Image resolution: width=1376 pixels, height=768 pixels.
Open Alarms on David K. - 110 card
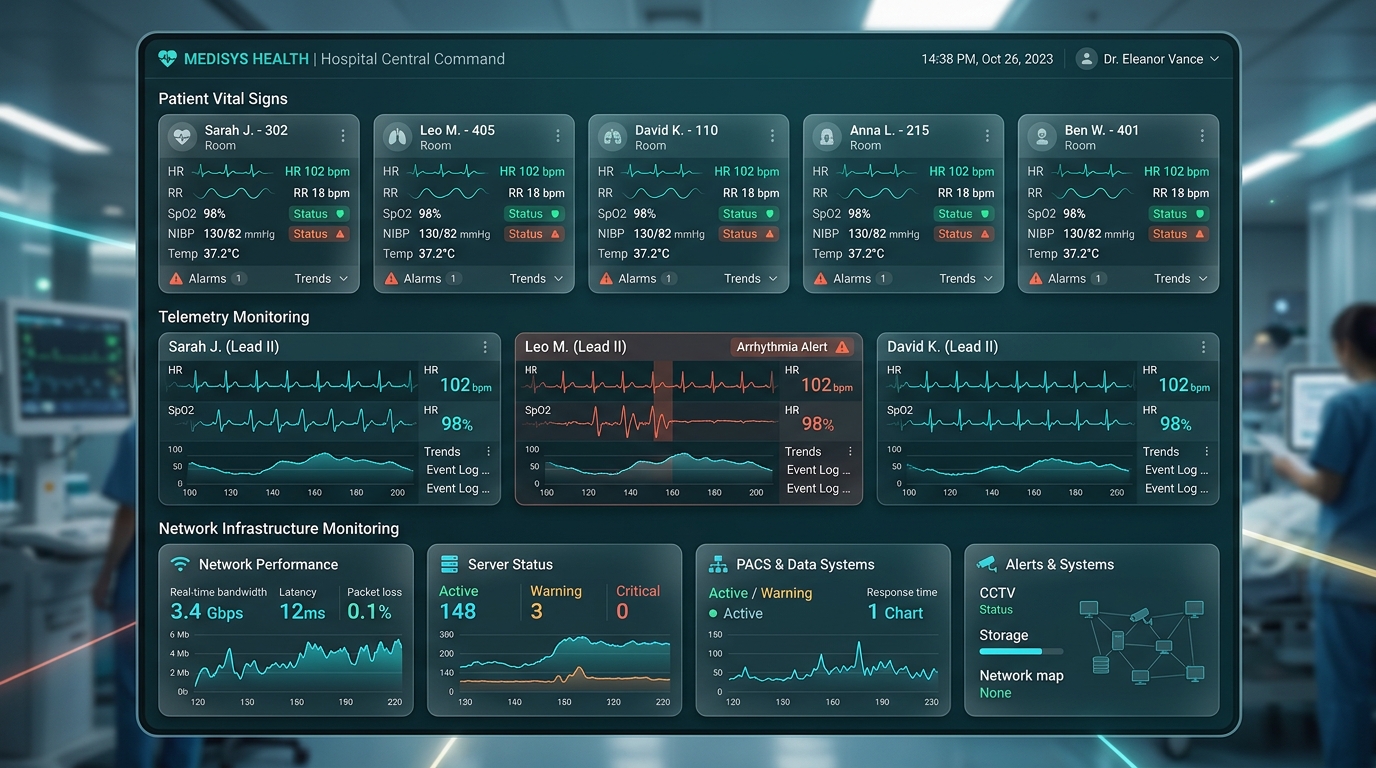[x=637, y=279]
